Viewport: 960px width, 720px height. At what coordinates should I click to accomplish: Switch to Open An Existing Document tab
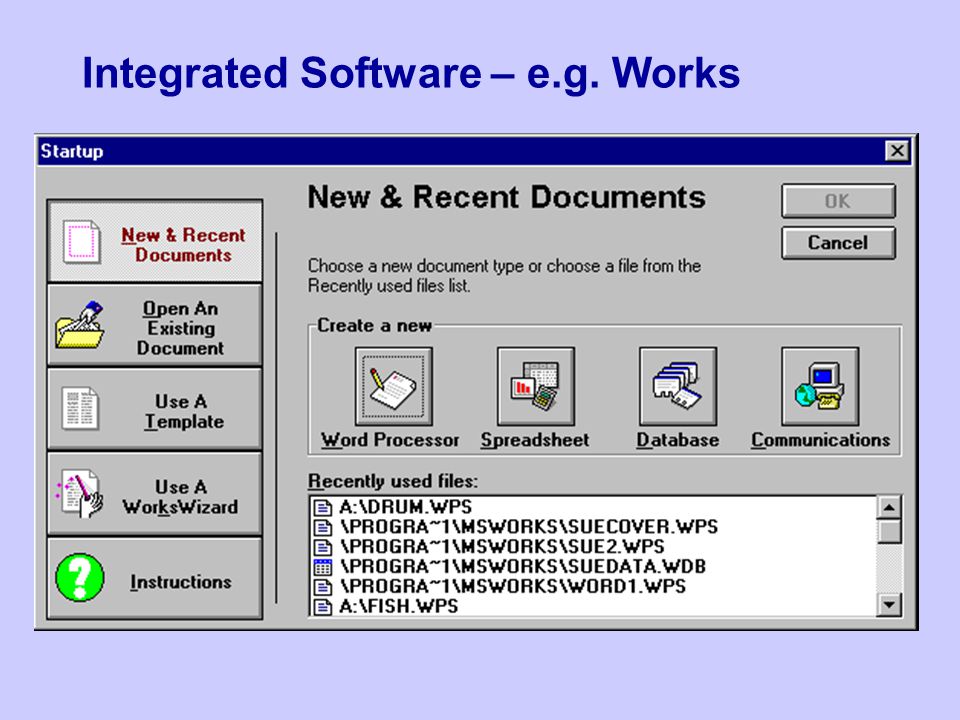coord(155,326)
